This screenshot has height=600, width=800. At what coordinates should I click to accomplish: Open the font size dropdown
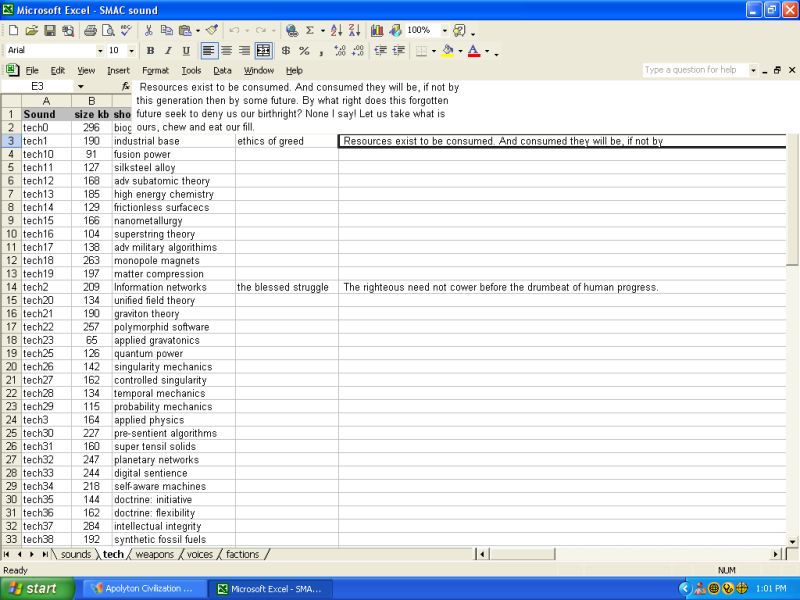pyautogui.click(x=131, y=51)
